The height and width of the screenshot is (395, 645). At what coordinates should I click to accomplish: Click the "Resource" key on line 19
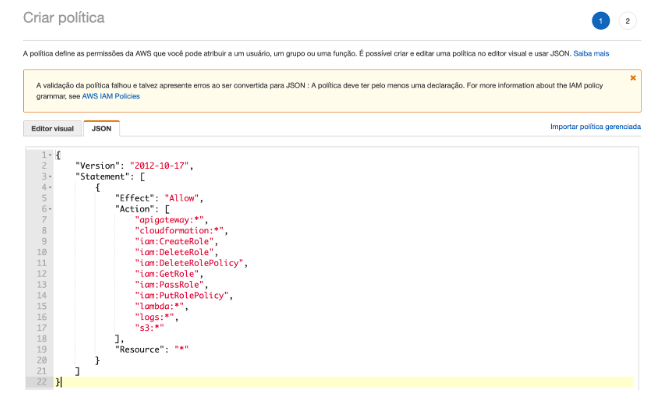[x=139, y=350]
